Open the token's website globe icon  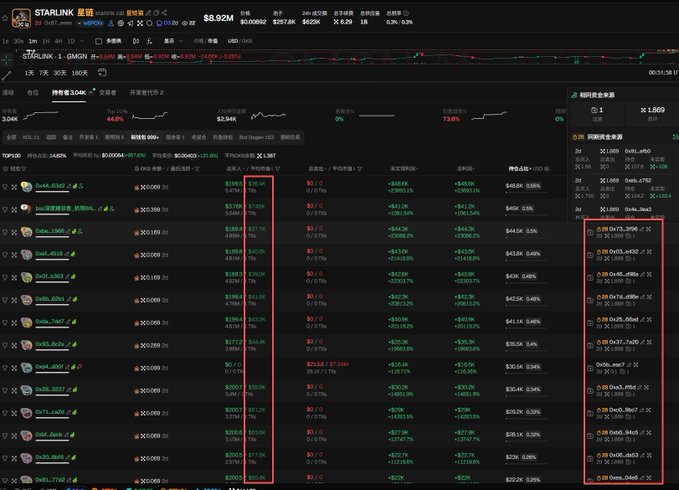tap(121, 23)
